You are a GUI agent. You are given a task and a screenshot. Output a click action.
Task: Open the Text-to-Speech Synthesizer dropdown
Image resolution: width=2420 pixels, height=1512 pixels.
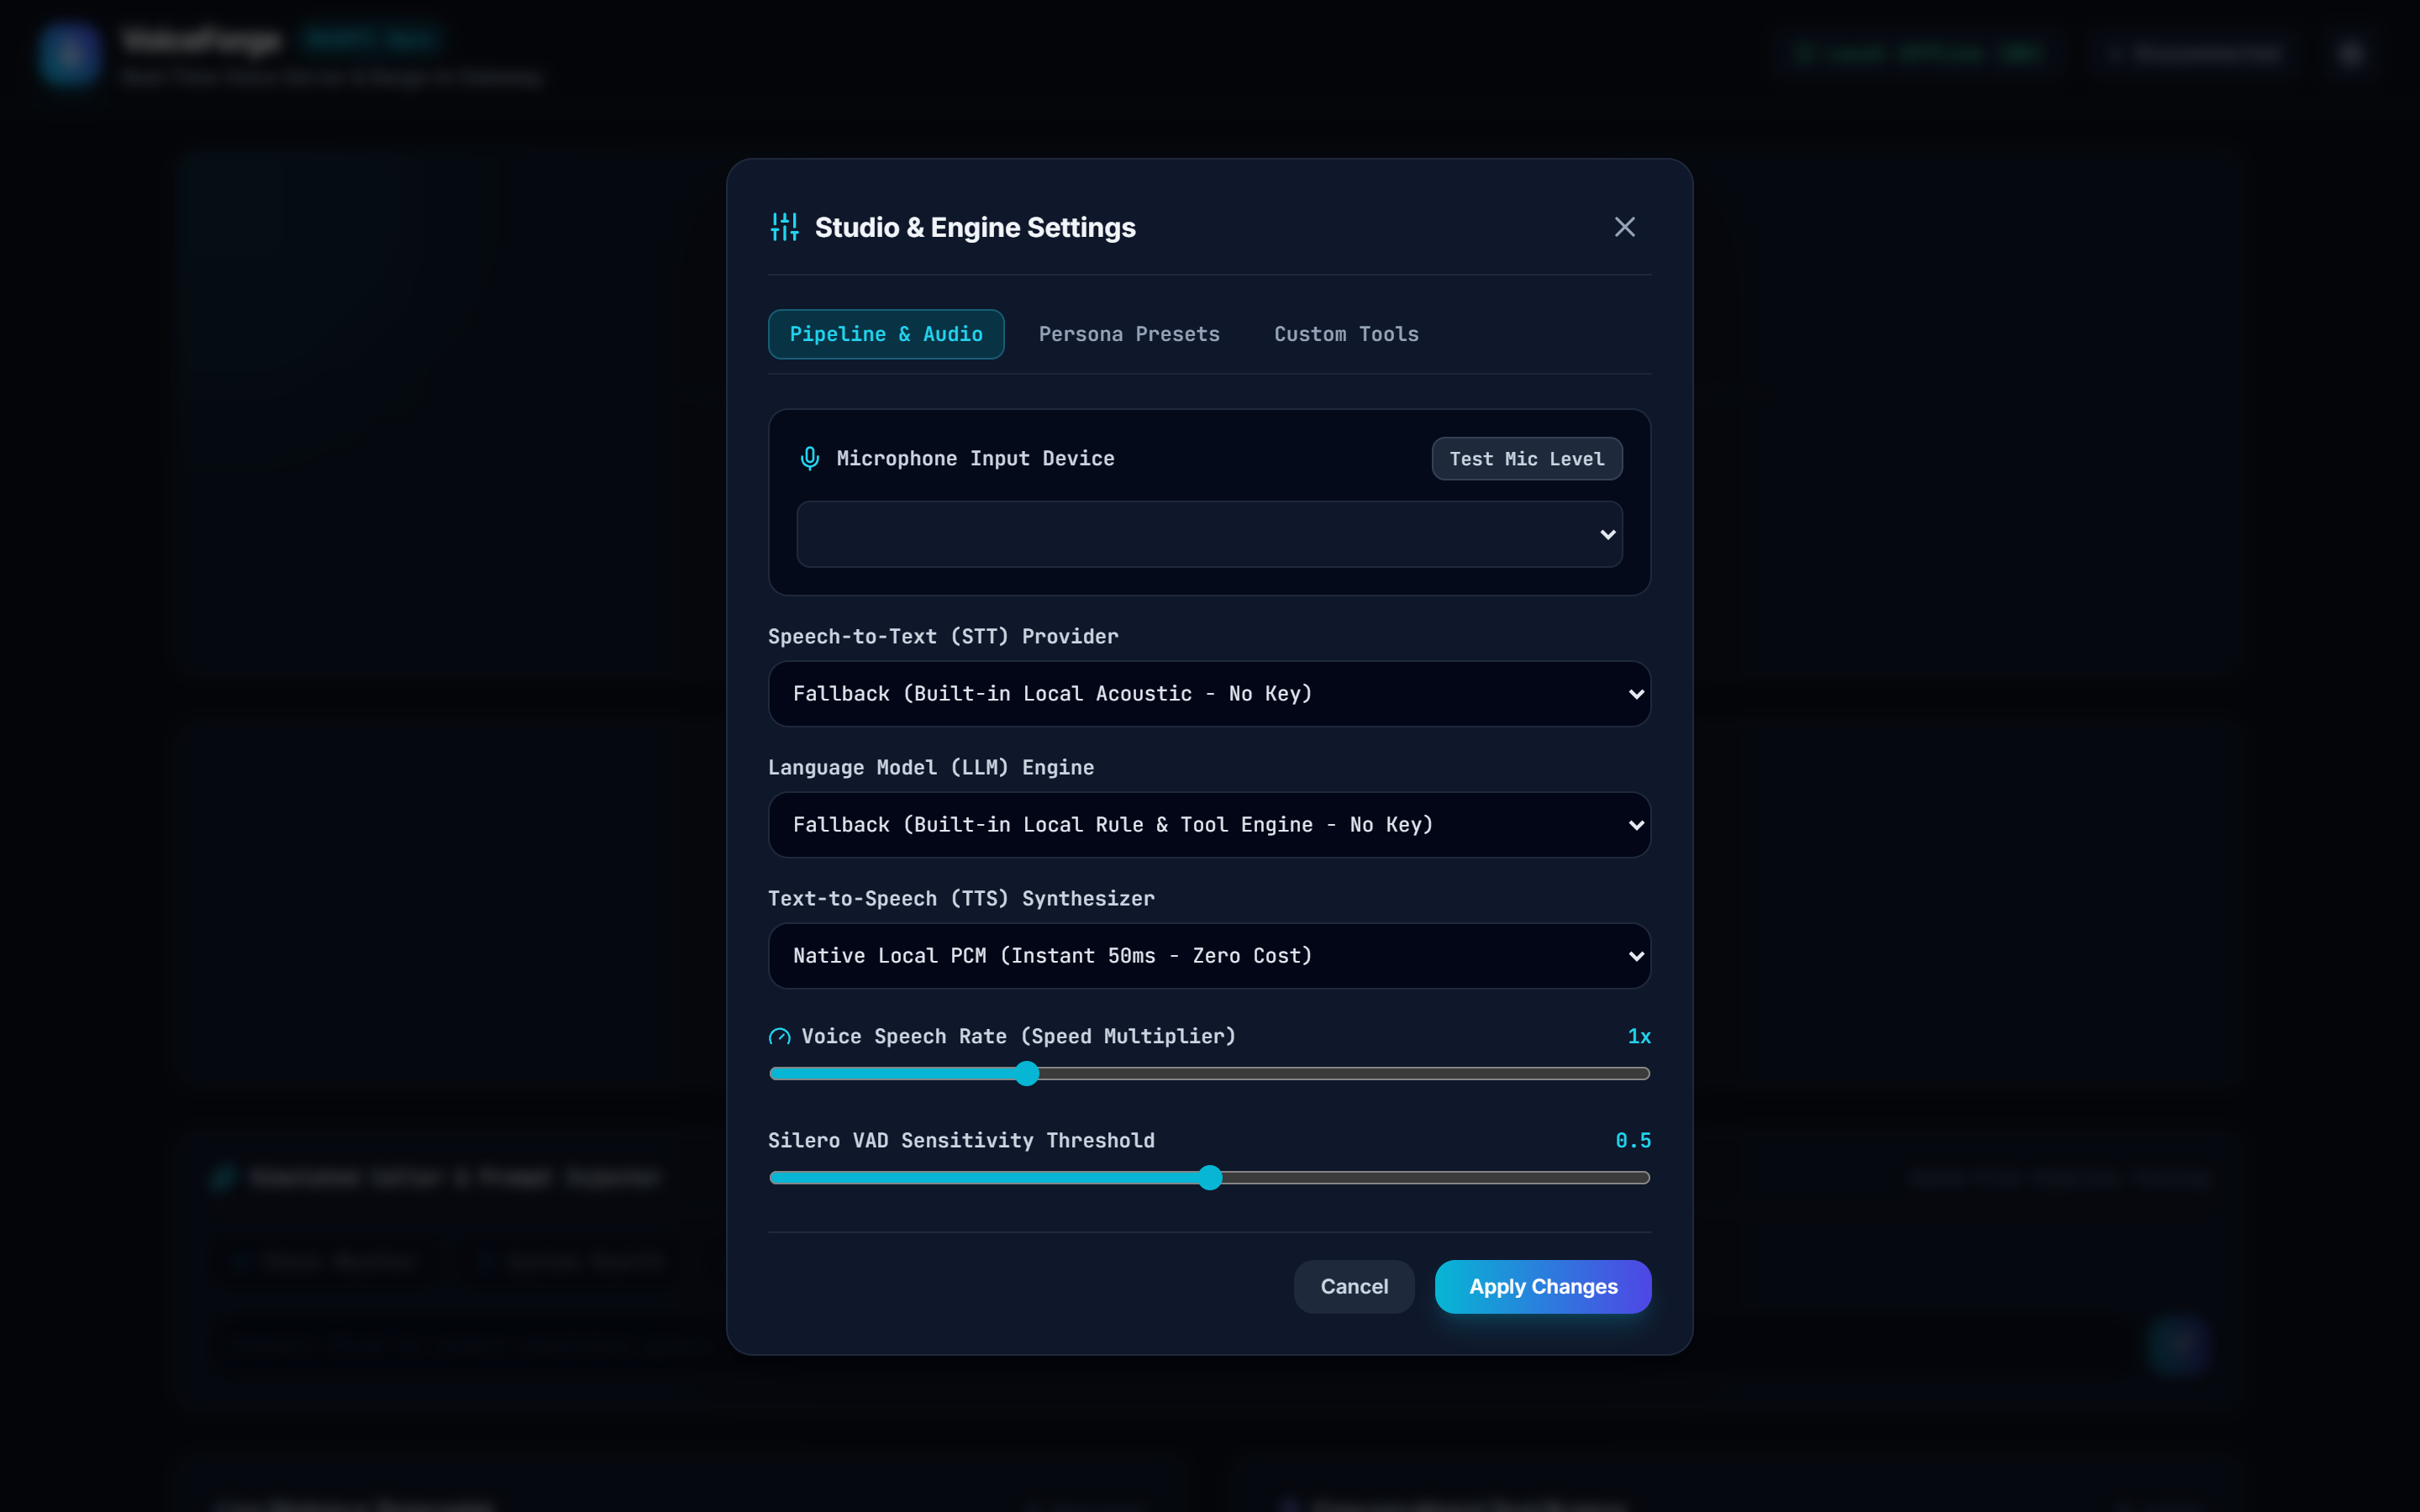(x=1209, y=956)
